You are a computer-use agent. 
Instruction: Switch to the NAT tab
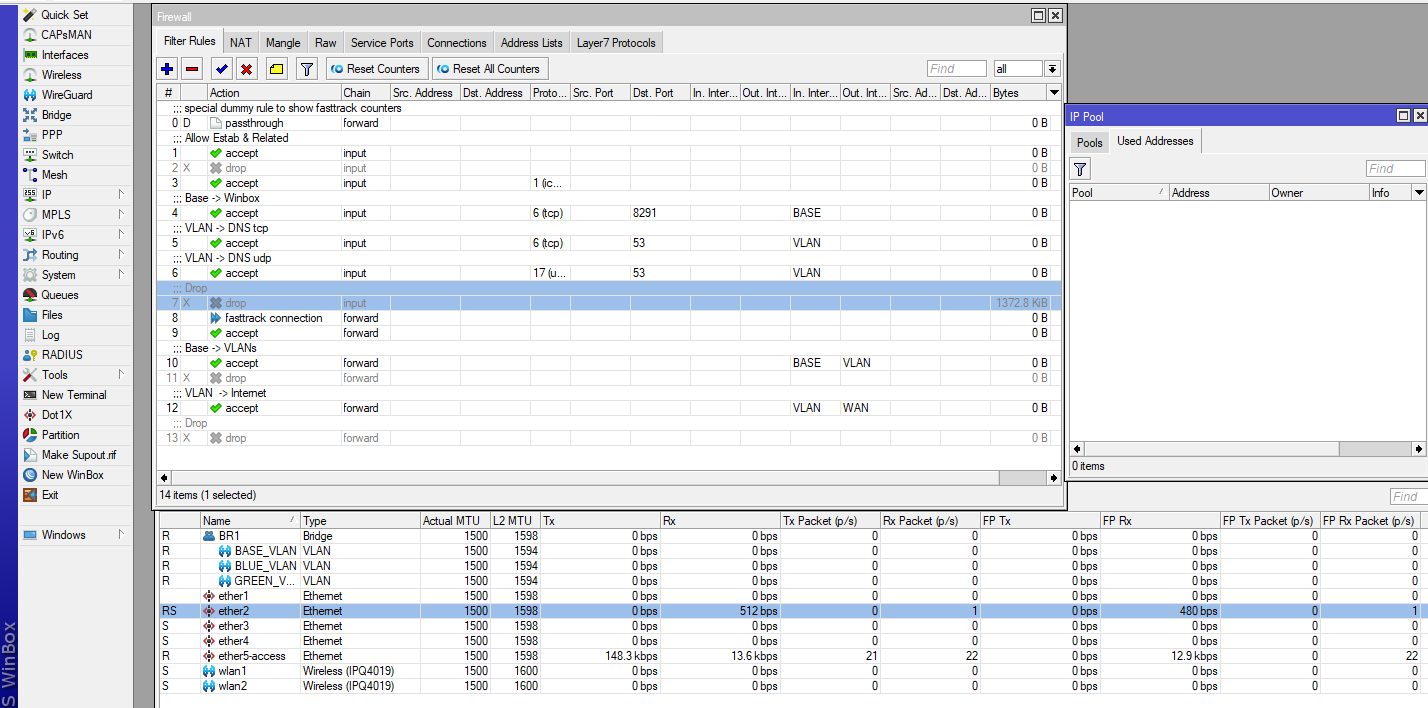point(241,43)
